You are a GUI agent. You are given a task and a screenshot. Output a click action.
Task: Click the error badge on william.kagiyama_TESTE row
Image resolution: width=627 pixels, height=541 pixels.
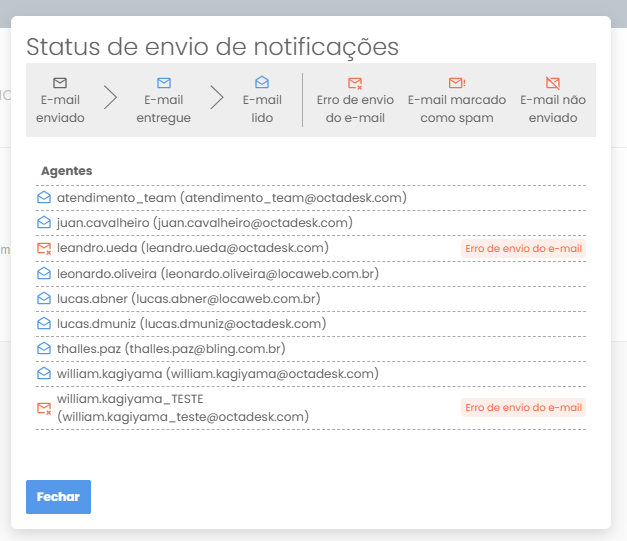(523, 407)
